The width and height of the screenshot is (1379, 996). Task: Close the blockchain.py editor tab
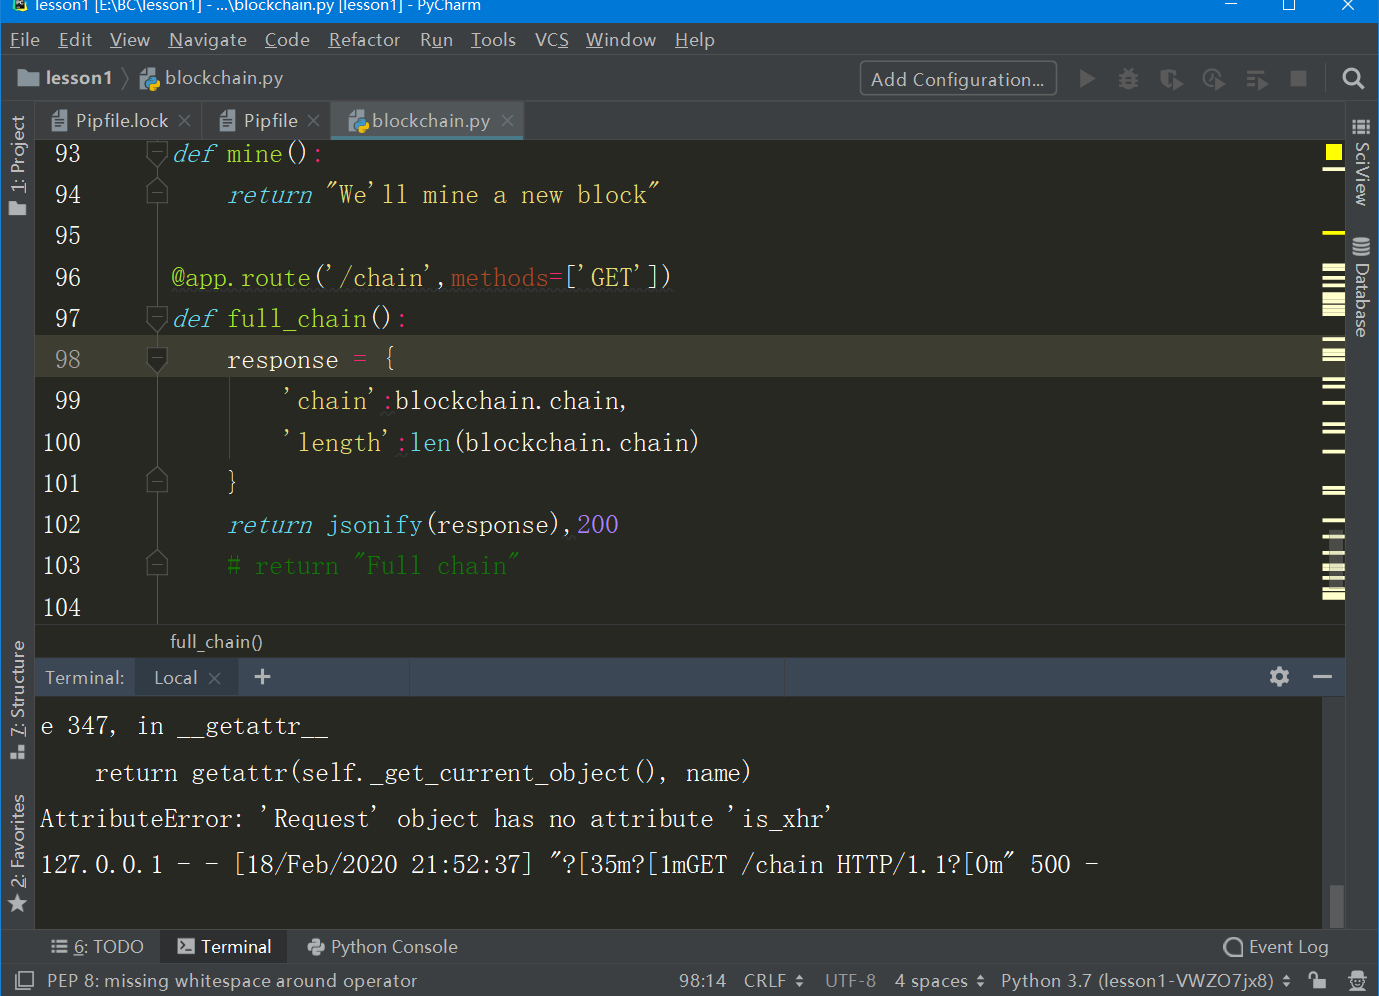(x=508, y=121)
